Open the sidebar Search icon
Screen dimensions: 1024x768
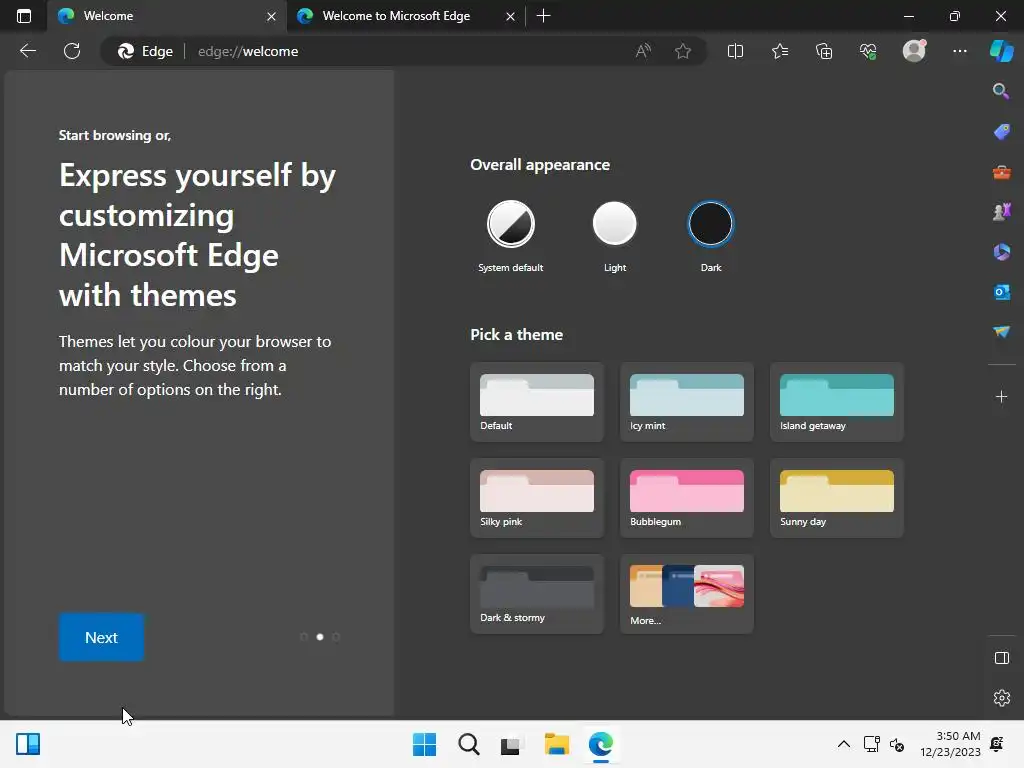tap(1001, 91)
